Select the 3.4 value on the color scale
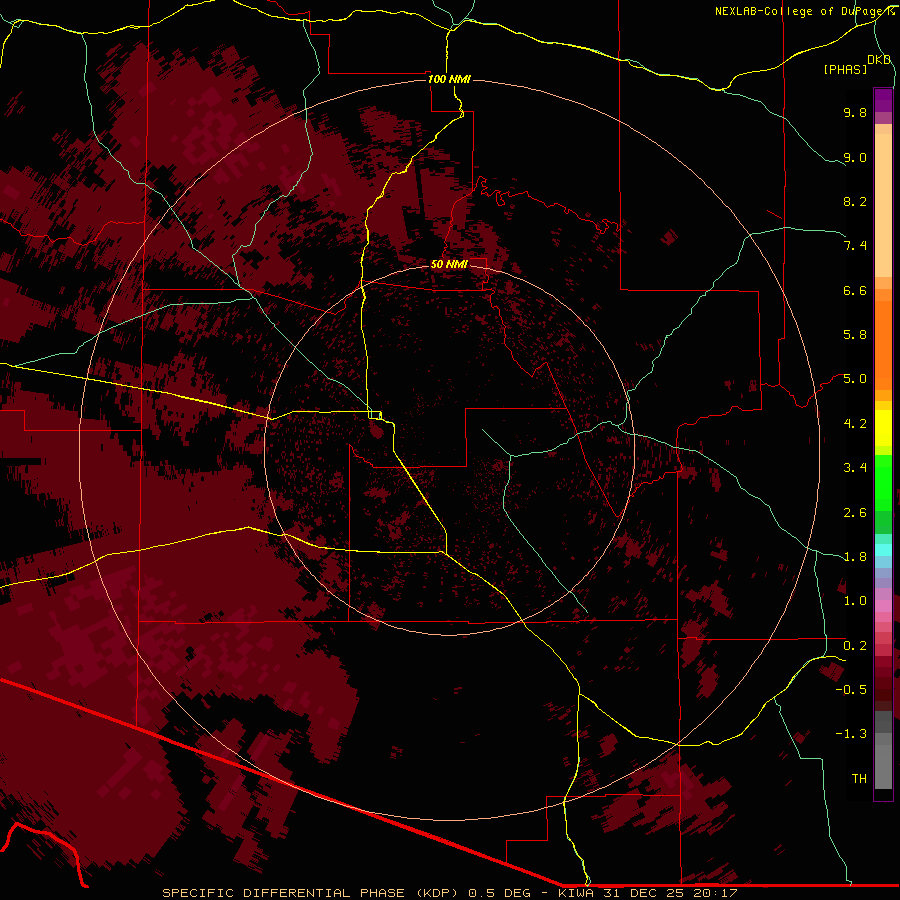 tap(855, 468)
